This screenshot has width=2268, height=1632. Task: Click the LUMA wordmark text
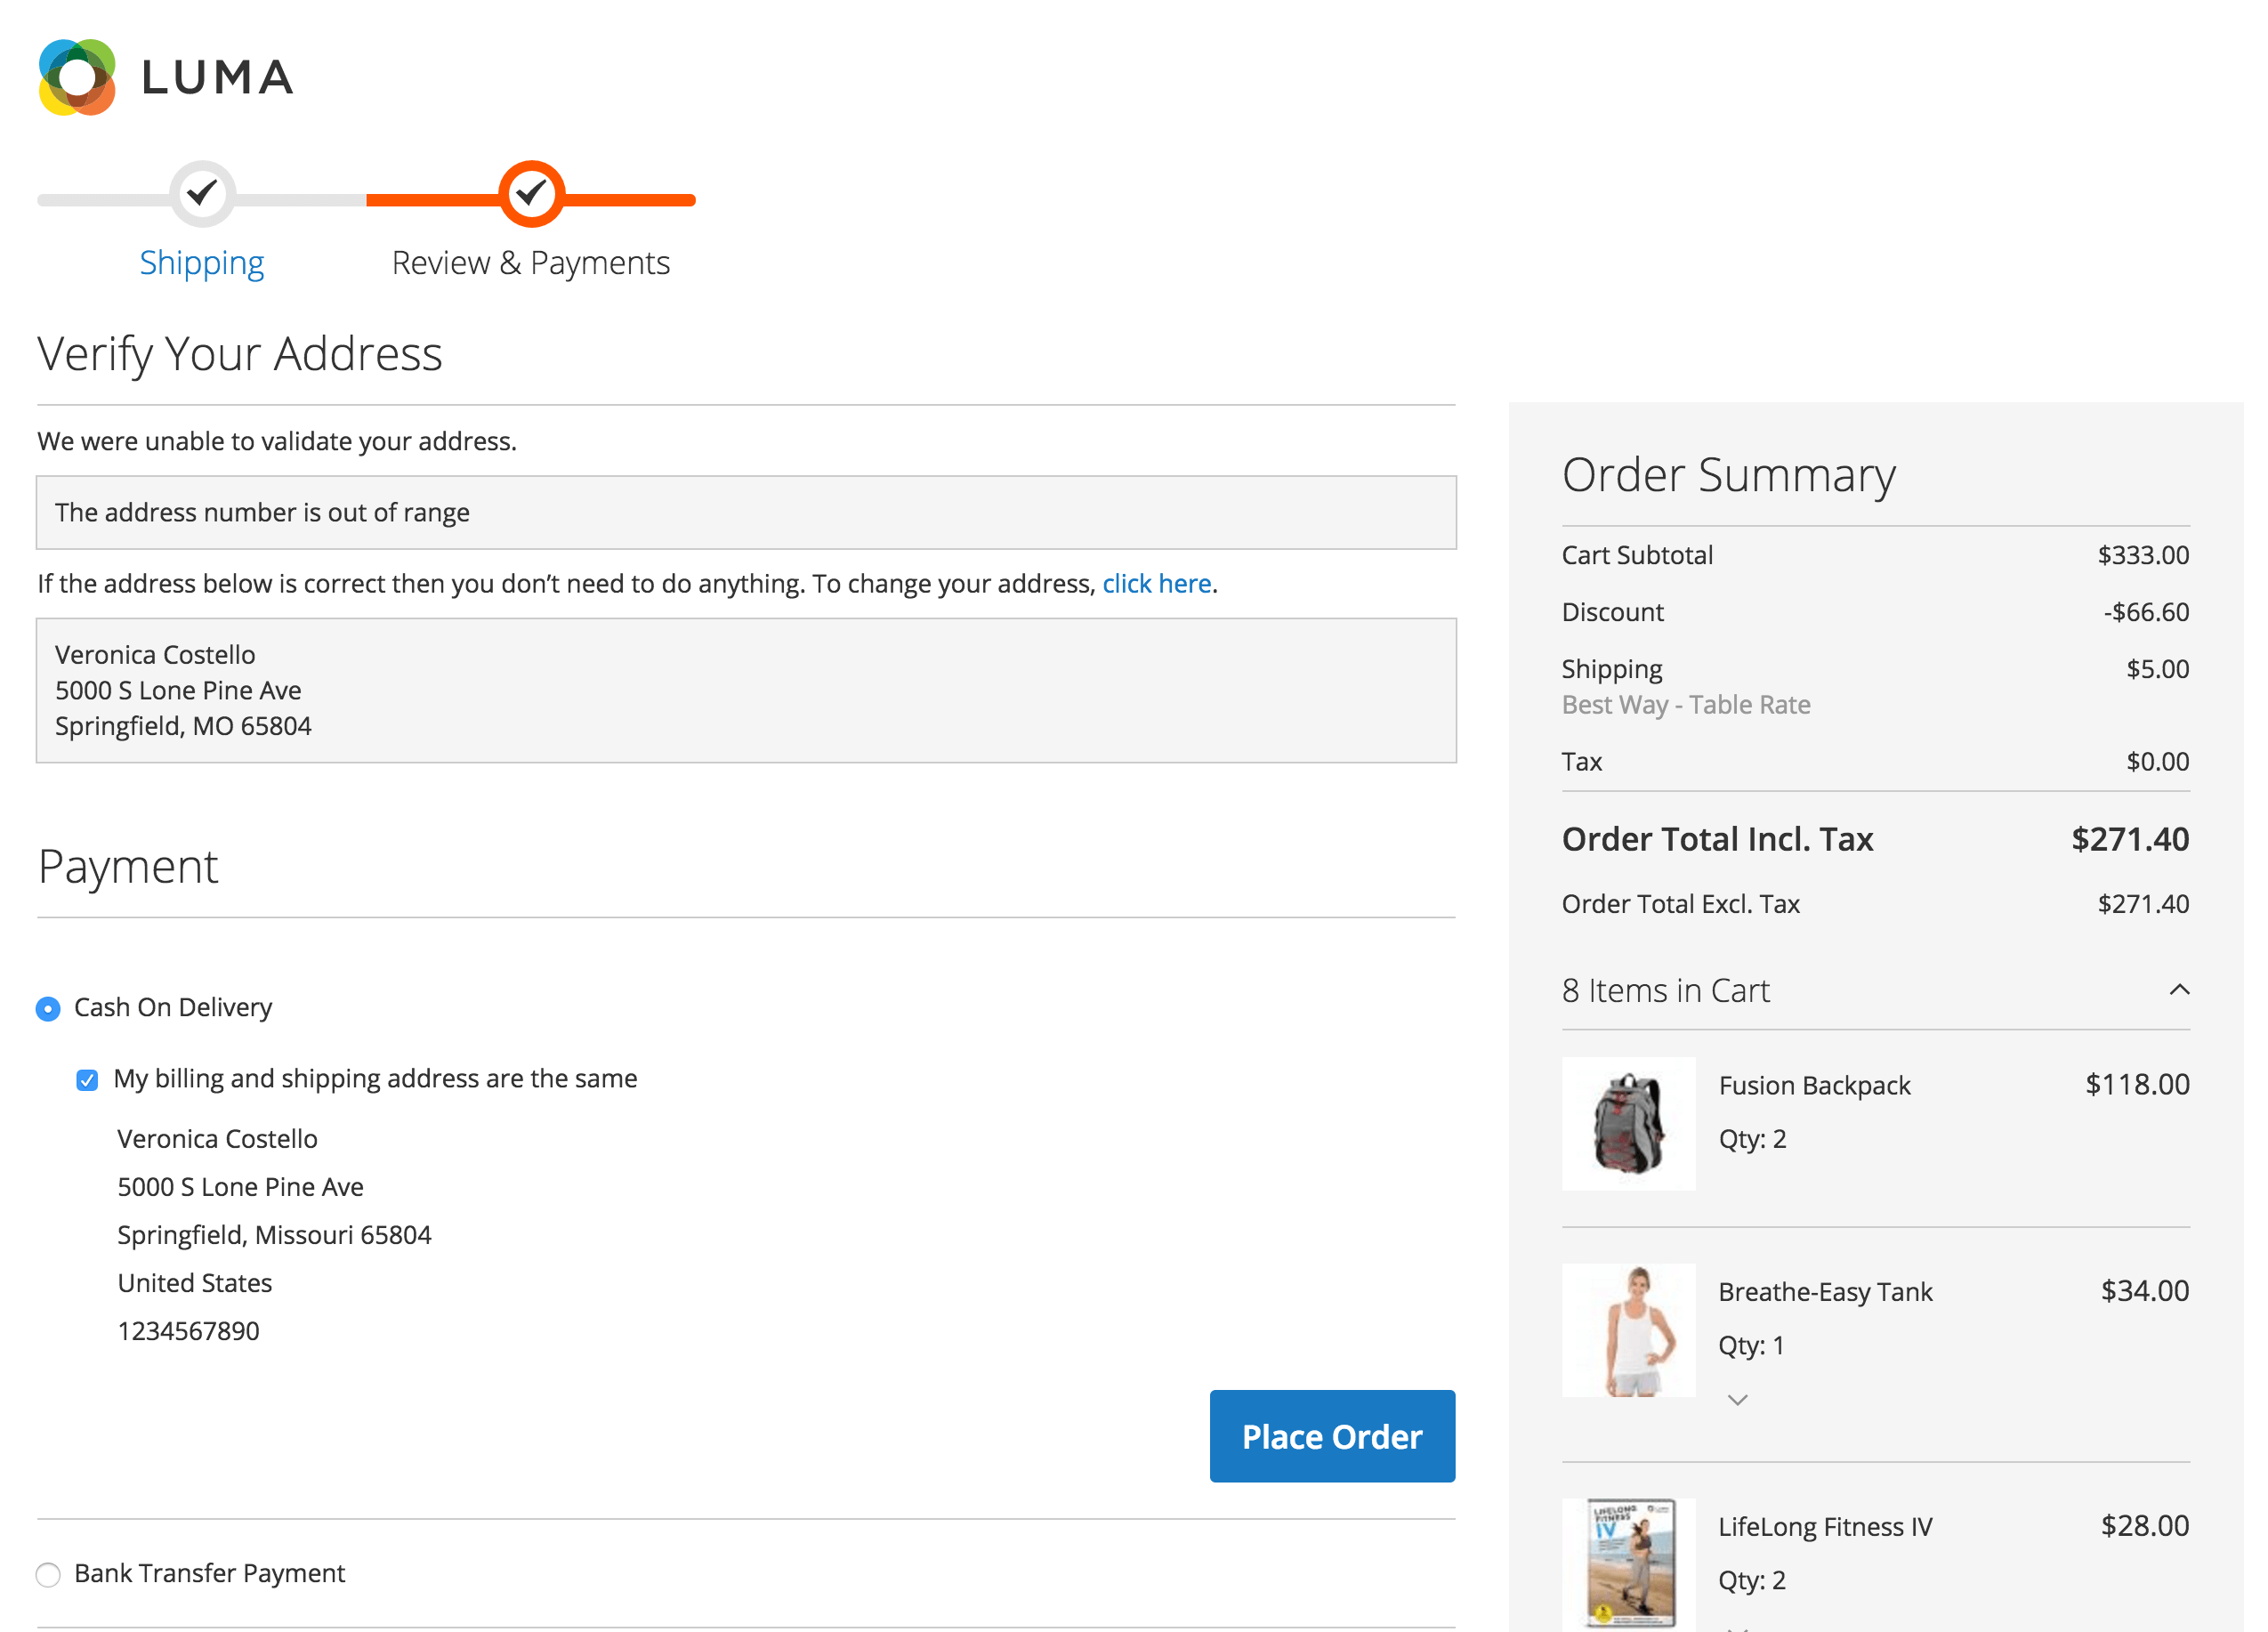[218, 78]
